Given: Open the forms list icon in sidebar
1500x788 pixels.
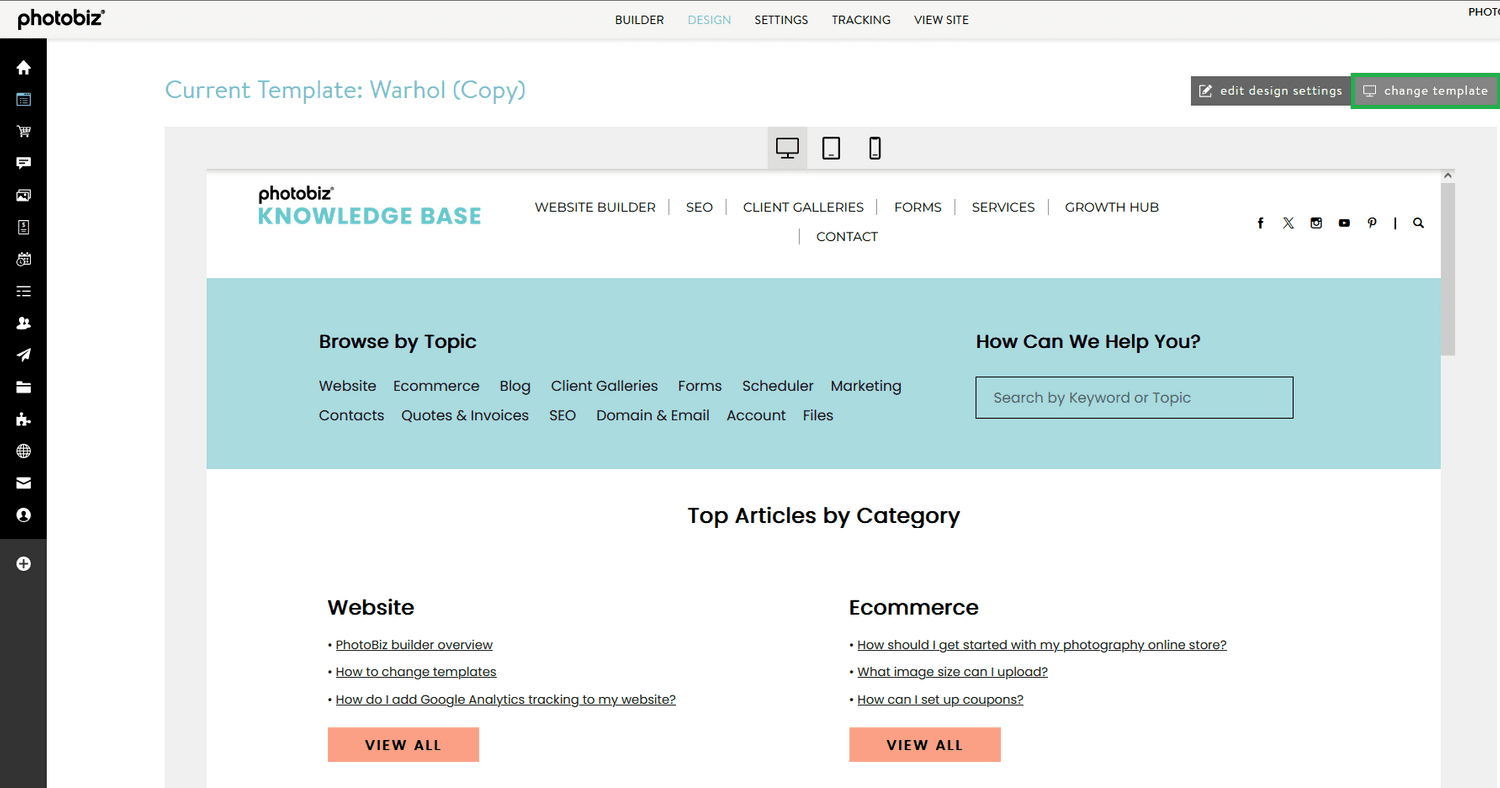Looking at the screenshot, I should pos(23,291).
